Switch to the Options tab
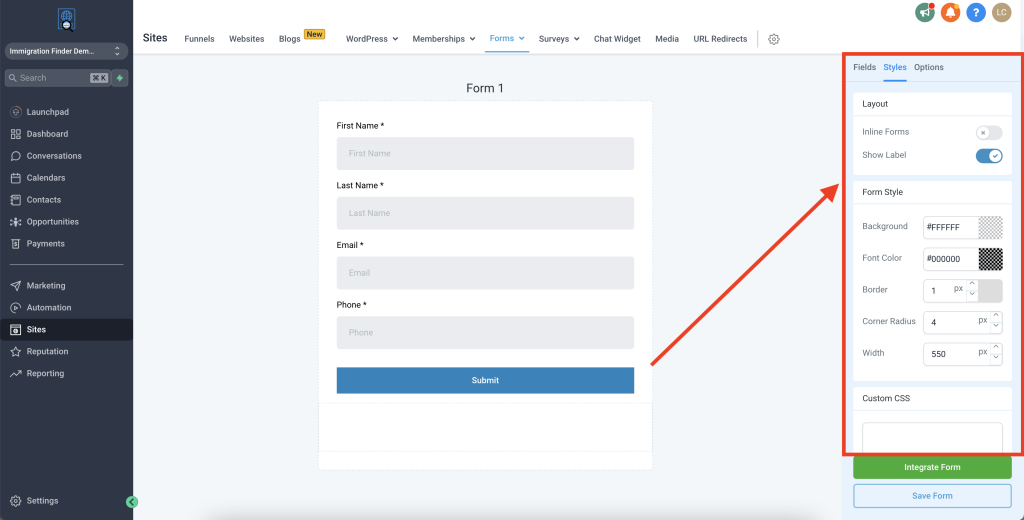The height and width of the screenshot is (520, 1024). point(928,67)
